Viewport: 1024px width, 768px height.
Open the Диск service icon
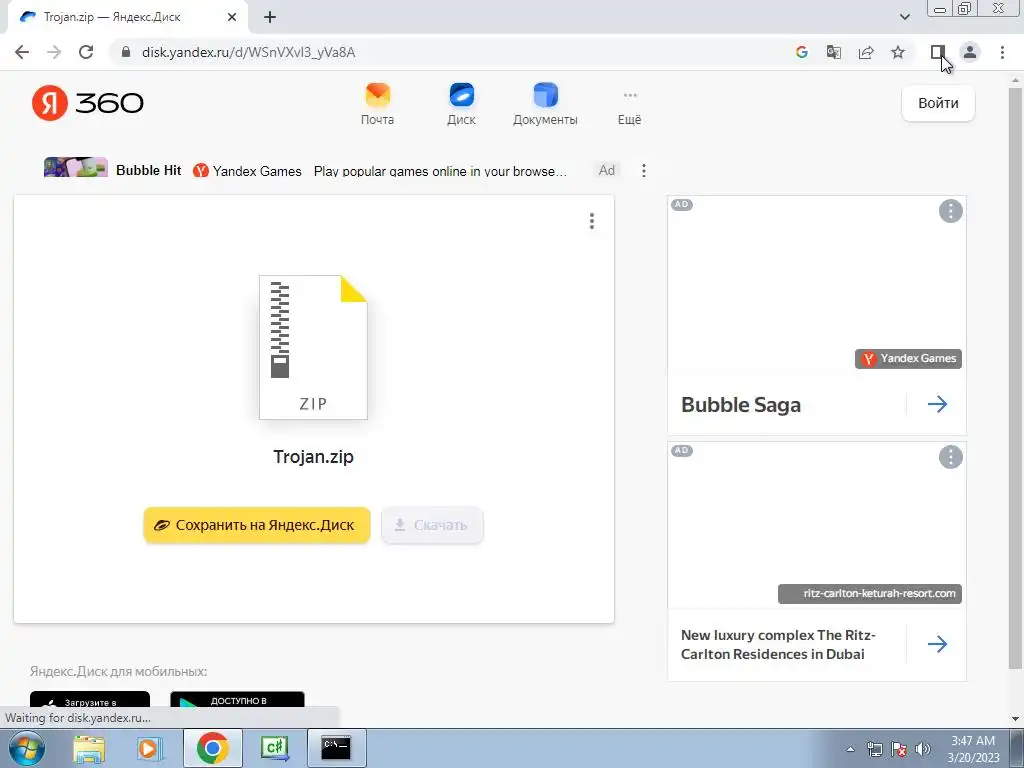click(461, 104)
